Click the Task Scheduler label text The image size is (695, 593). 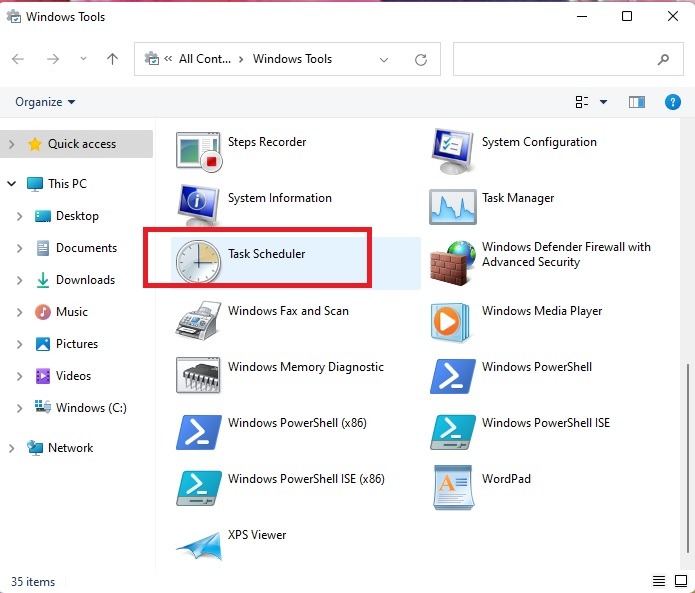[x=266, y=254]
